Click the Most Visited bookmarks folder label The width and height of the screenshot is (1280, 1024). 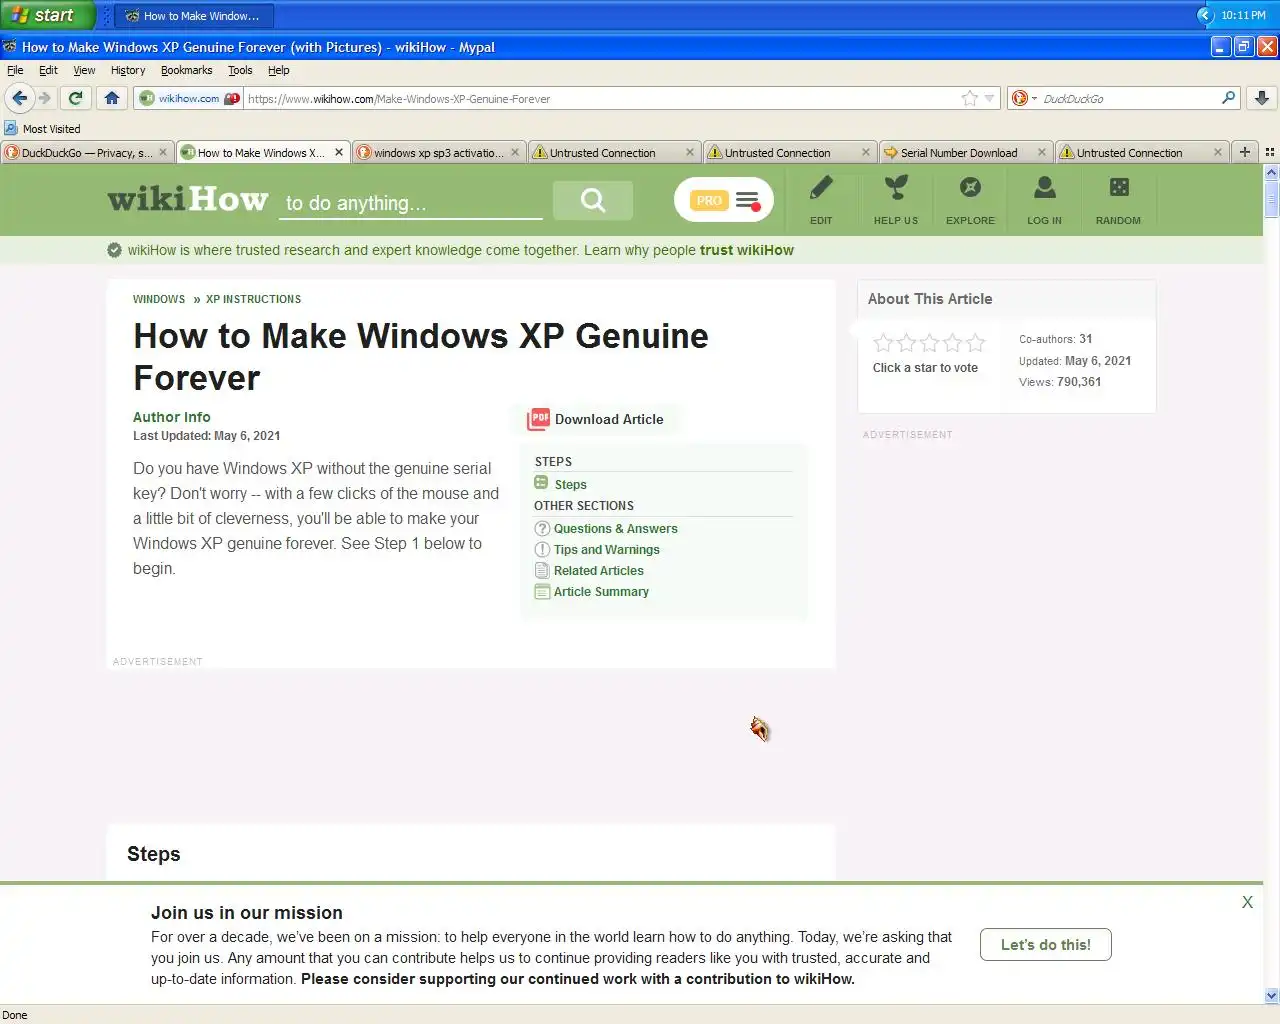(x=51, y=128)
